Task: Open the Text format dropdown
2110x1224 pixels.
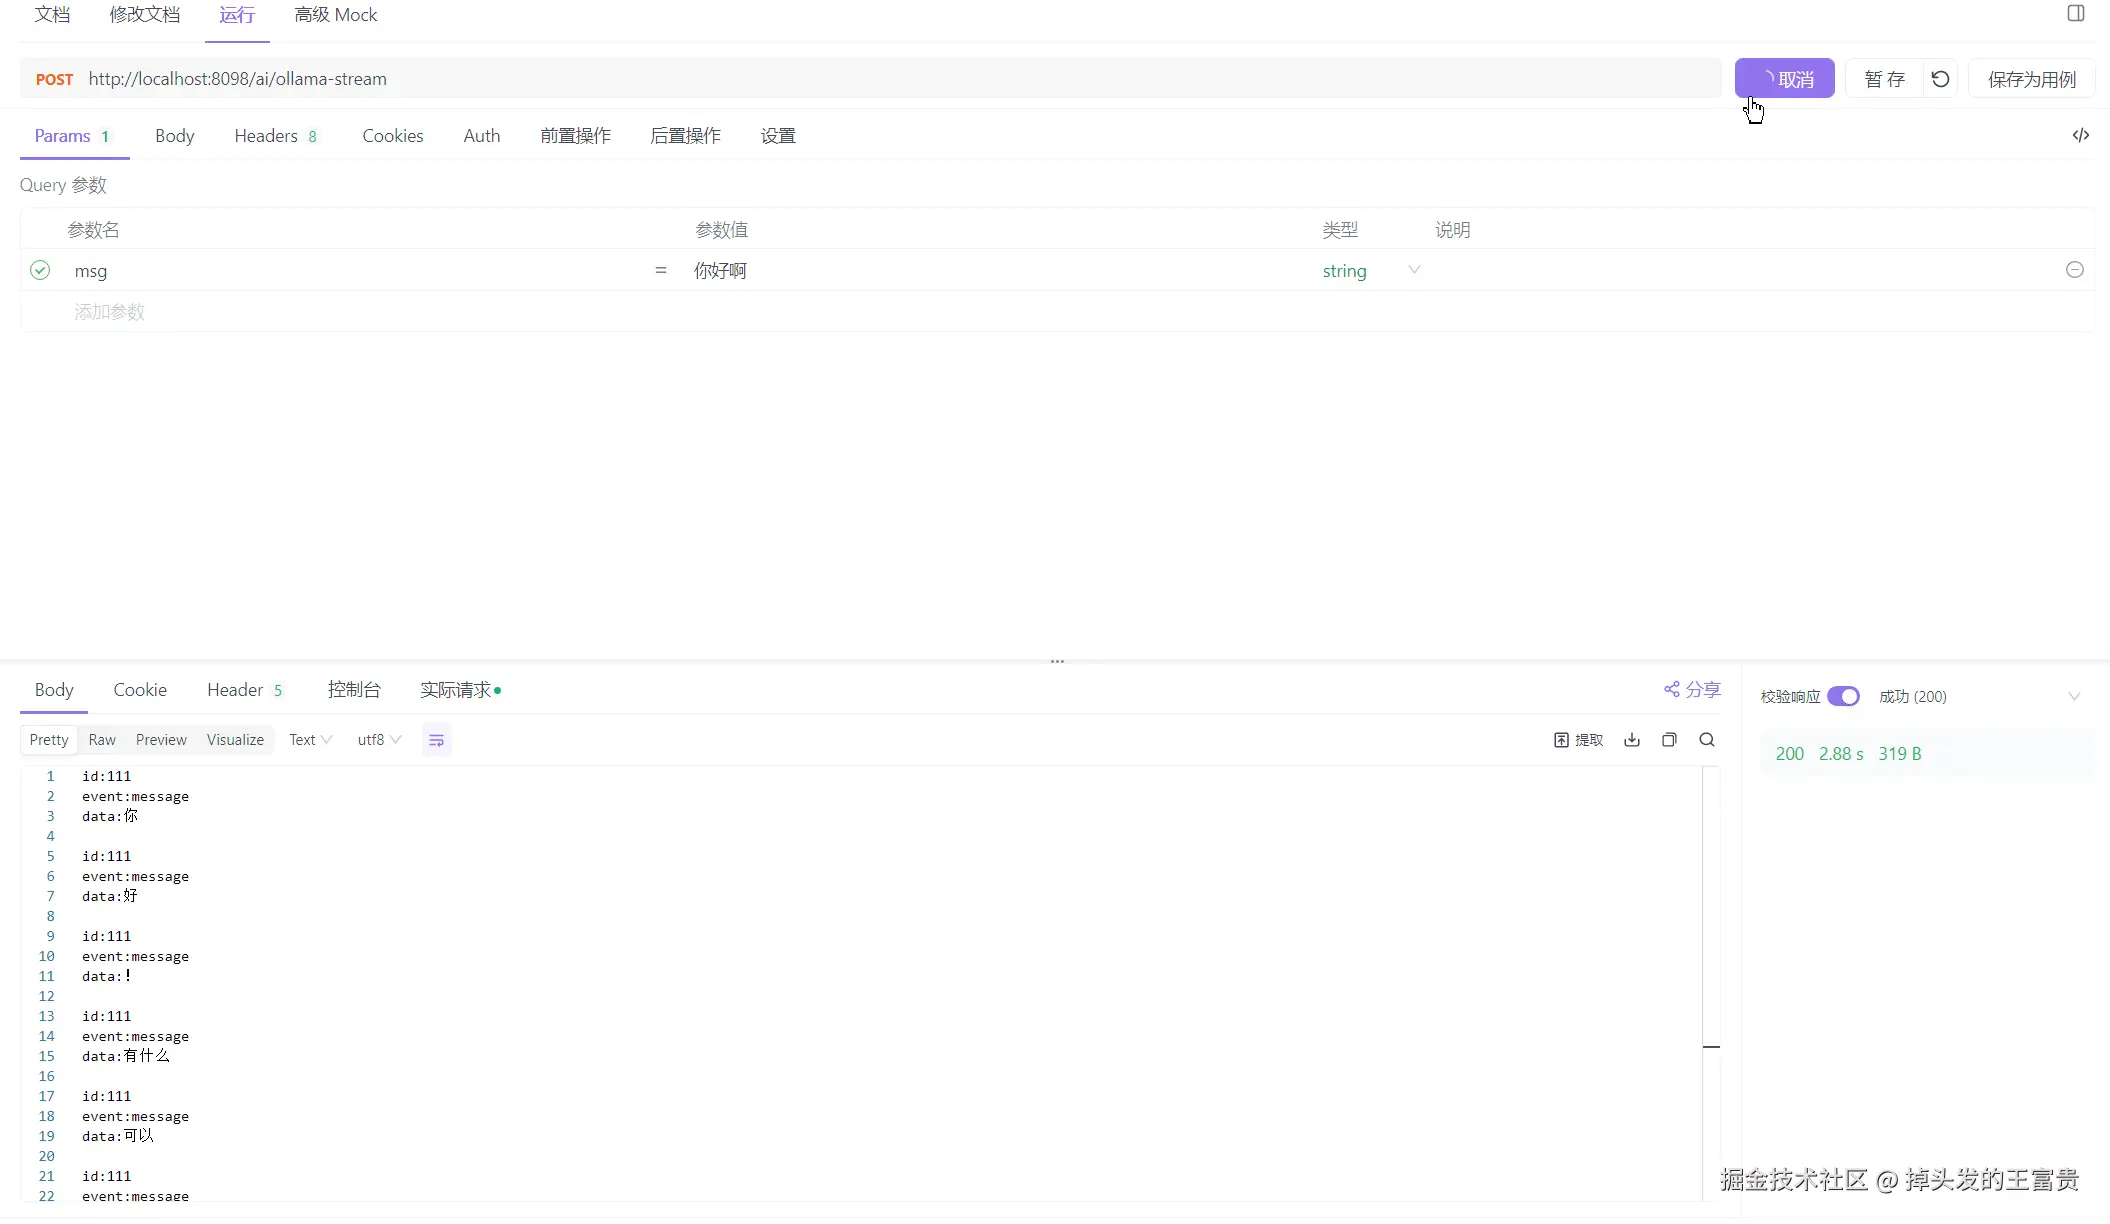Action: click(309, 740)
